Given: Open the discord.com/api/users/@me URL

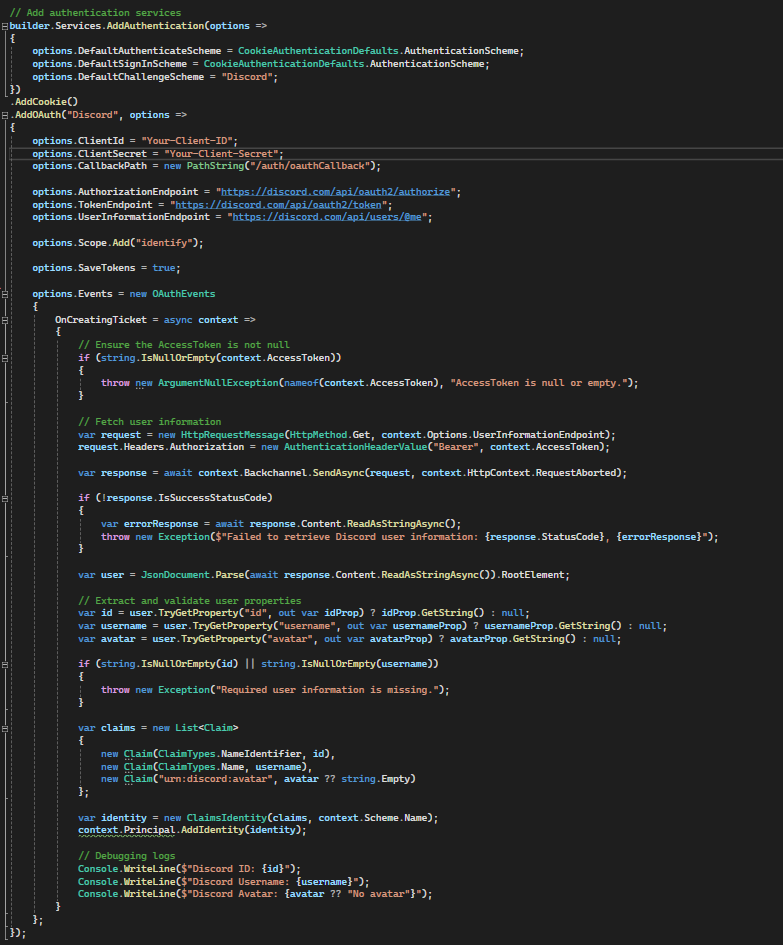Looking at the screenshot, I should point(327,217).
